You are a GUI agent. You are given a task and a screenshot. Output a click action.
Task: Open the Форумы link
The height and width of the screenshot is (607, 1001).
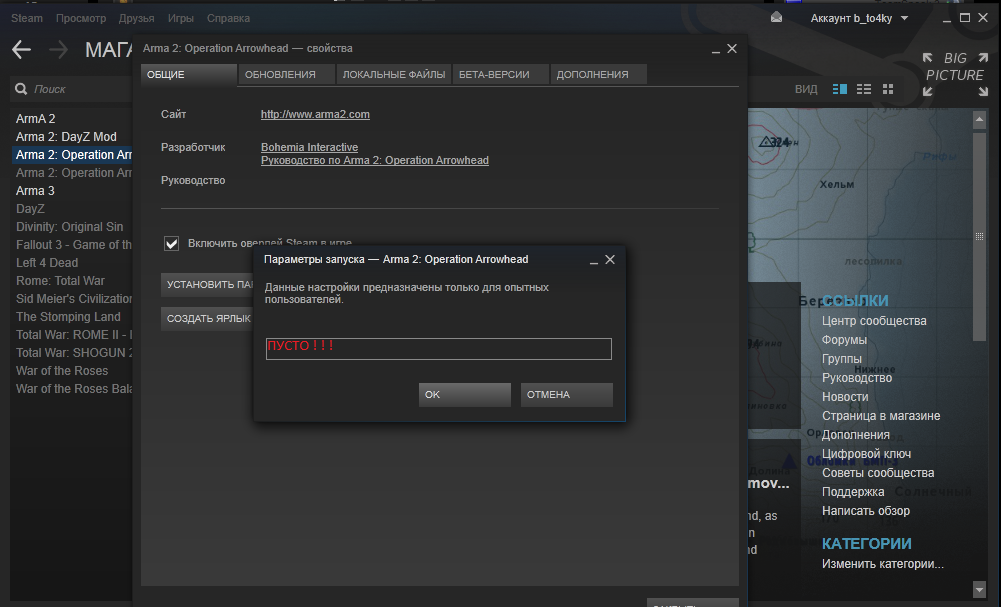click(844, 340)
